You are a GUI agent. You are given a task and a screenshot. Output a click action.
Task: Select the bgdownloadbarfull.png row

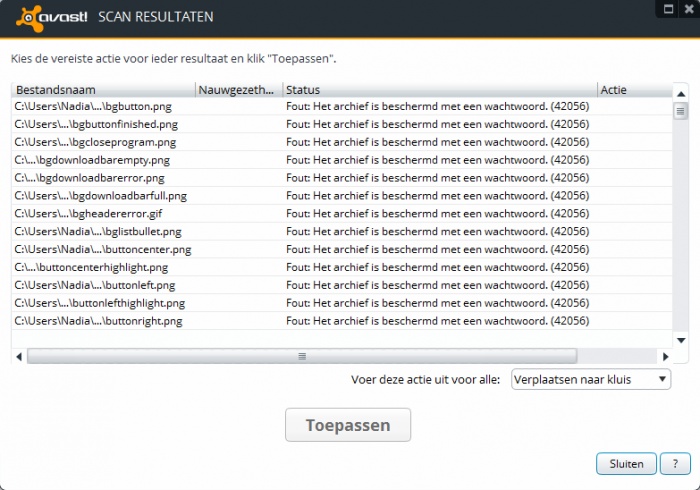342,195
